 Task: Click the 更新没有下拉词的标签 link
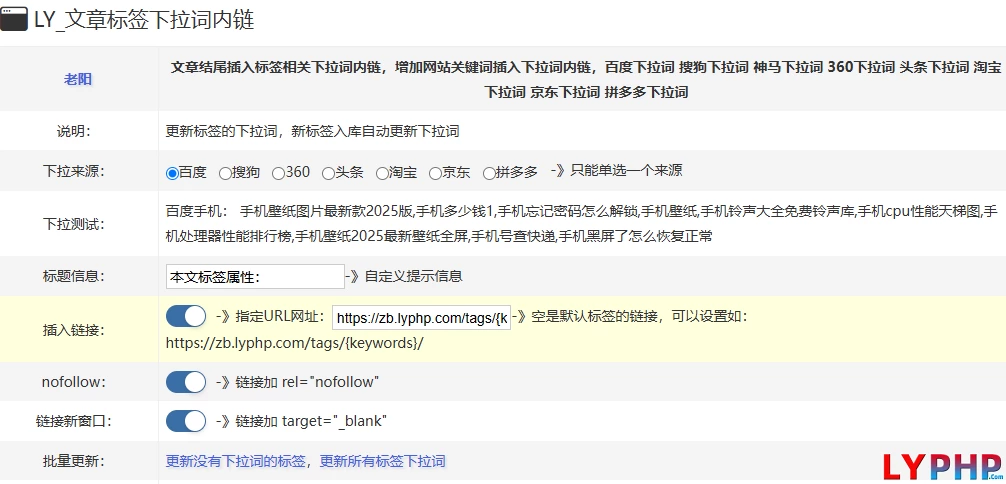pos(237,461)
